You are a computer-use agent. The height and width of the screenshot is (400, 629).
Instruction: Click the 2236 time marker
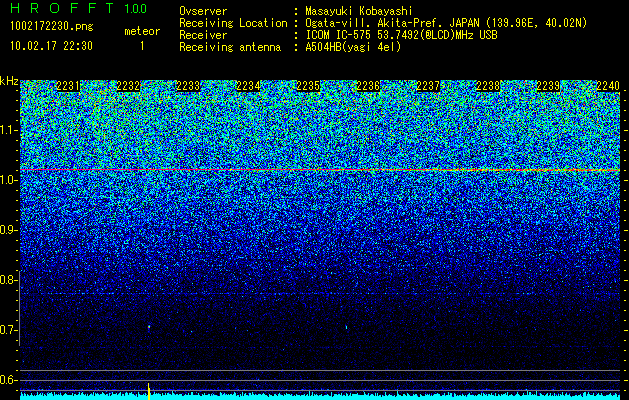tap(368, 86)
